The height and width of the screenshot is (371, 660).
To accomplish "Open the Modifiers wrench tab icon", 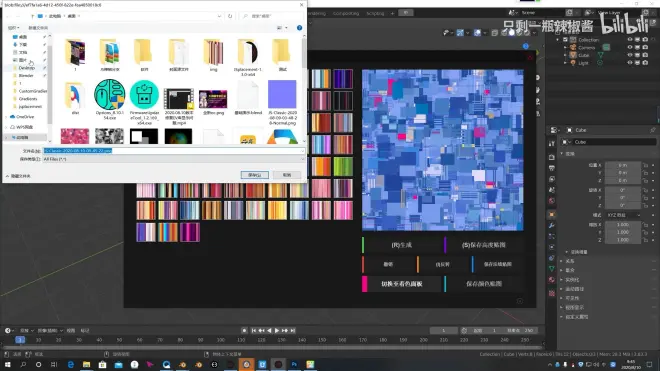I will (x=552, y=226).
